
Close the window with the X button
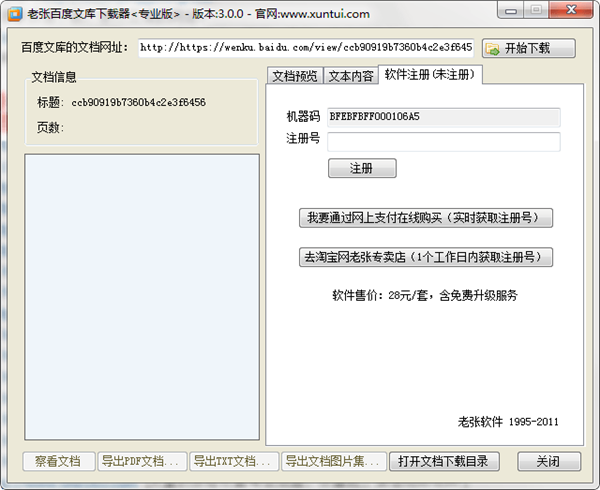(571, 10)
